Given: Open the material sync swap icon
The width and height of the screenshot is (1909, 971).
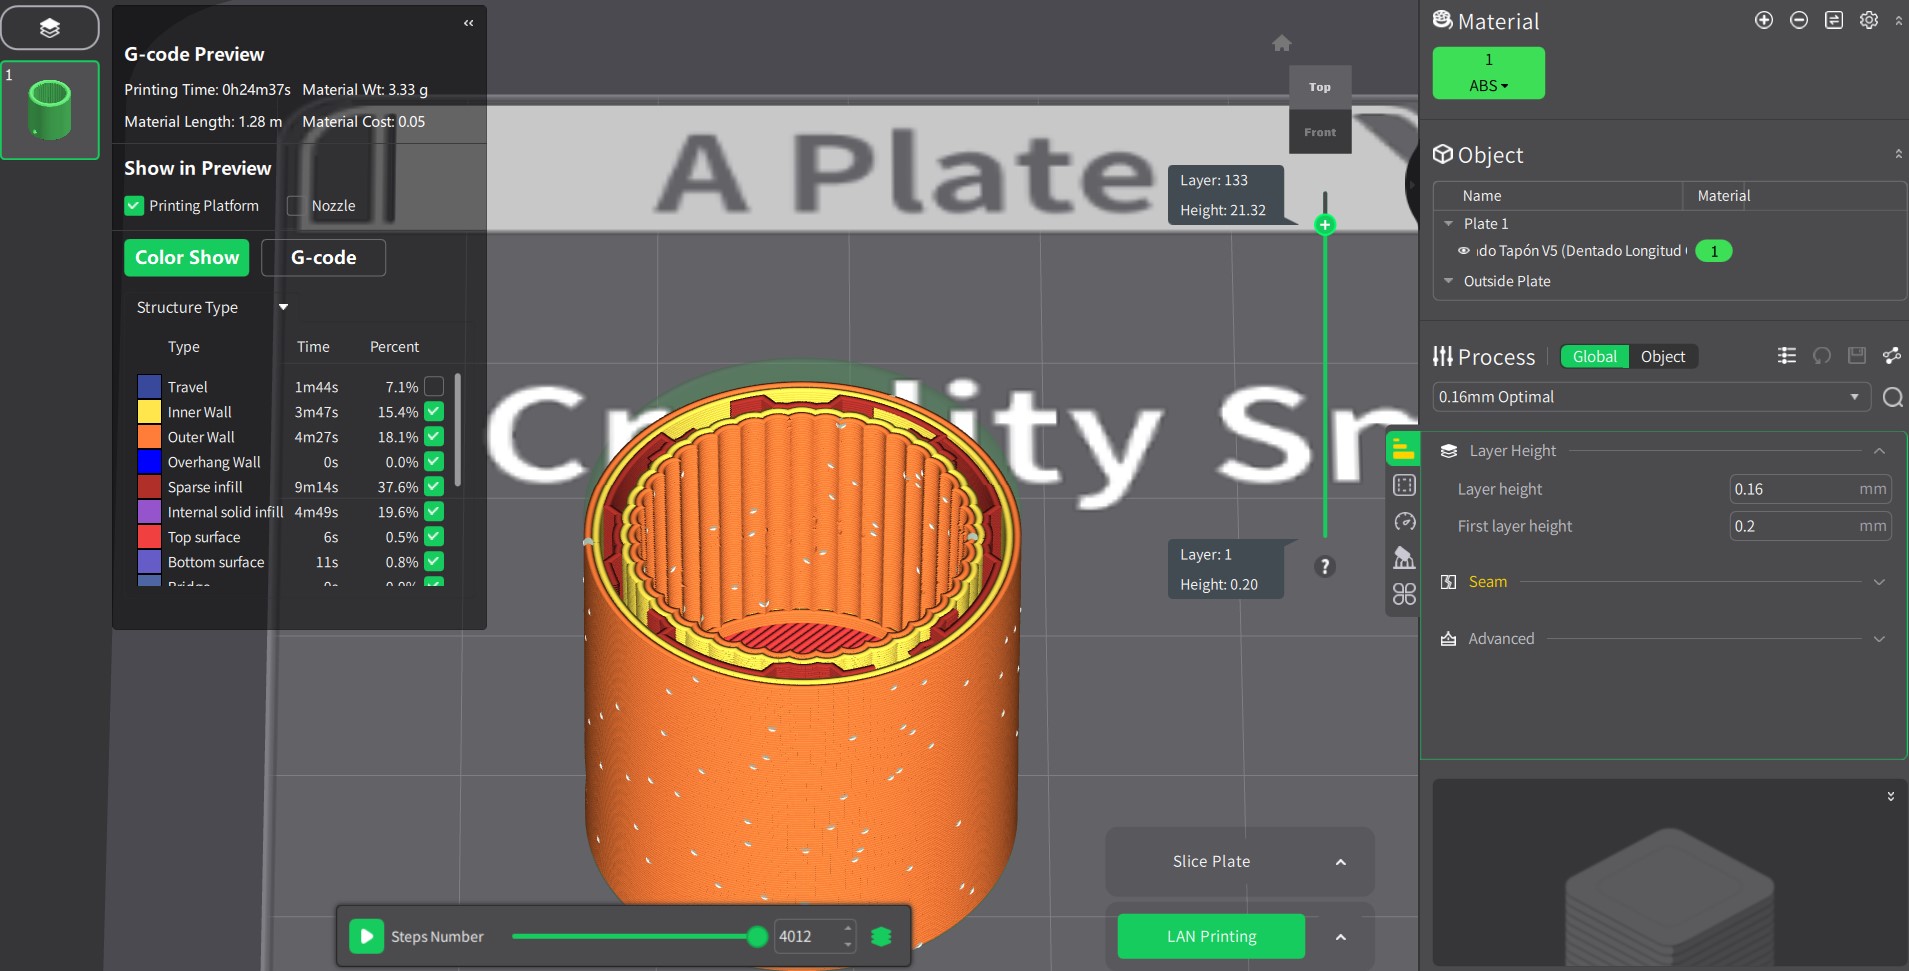Looking at the screenshot, I should point(1834,20).
